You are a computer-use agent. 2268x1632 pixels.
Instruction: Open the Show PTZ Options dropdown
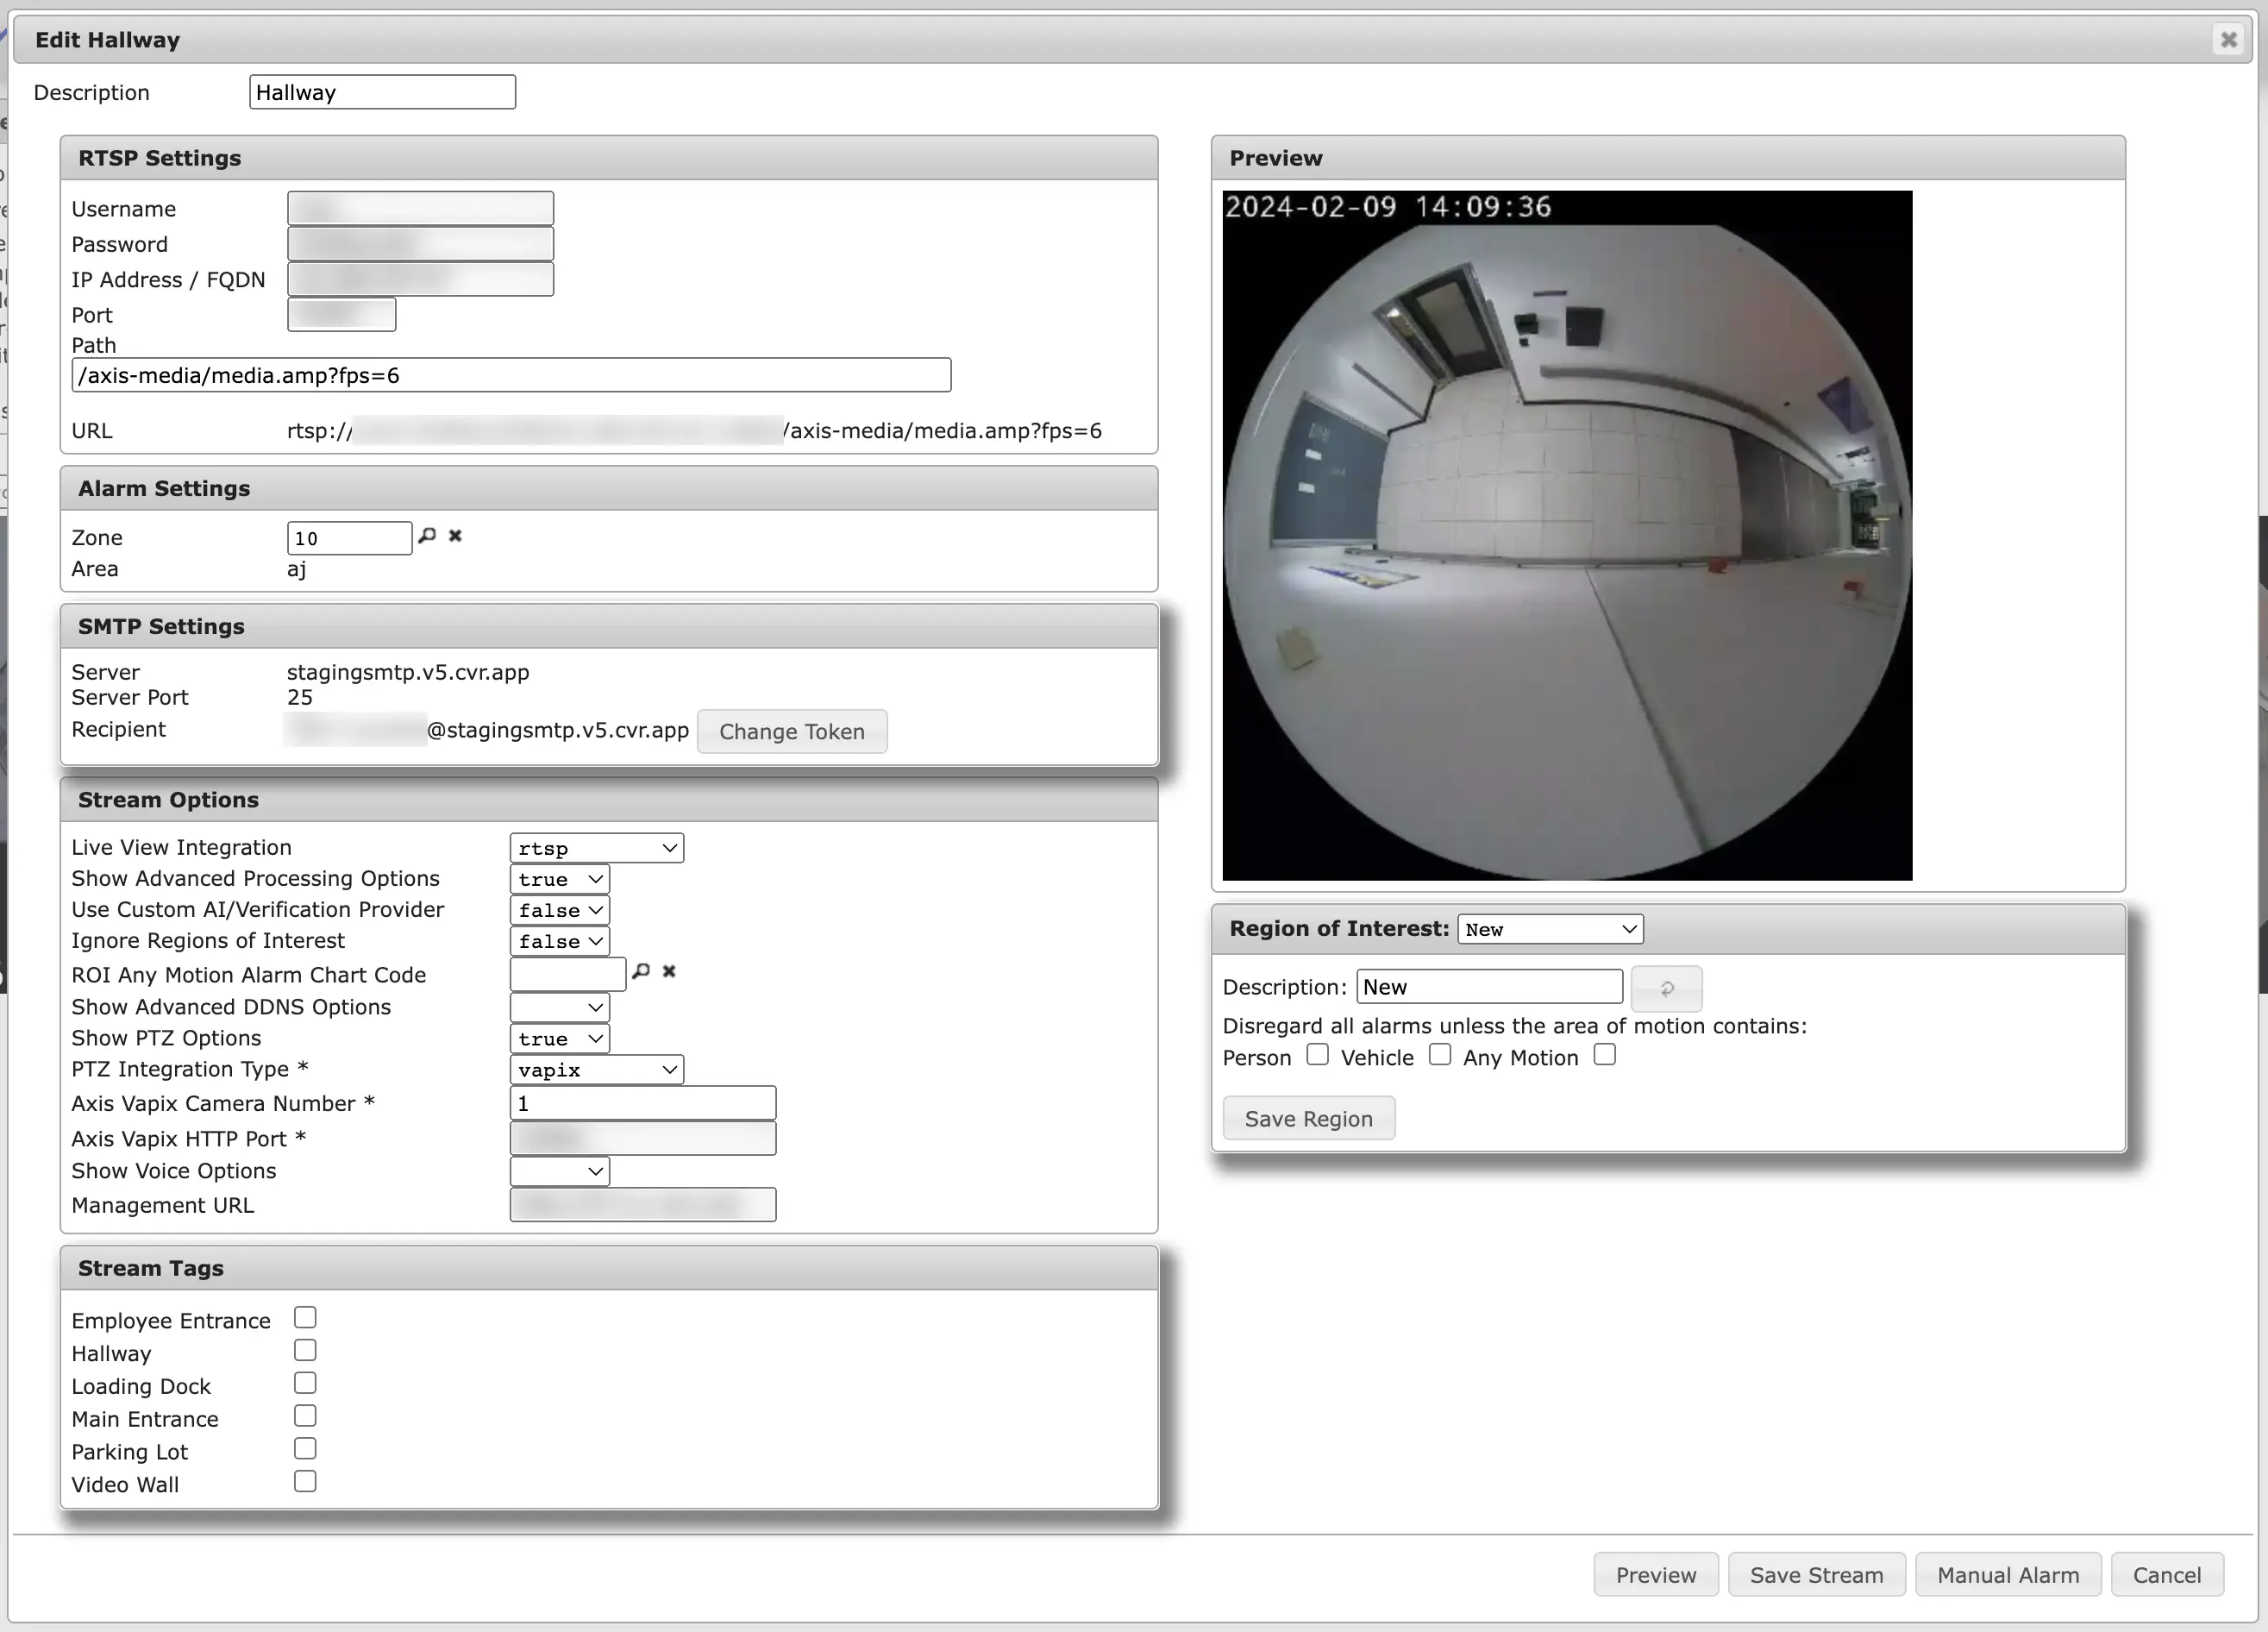coord(559,1039)
